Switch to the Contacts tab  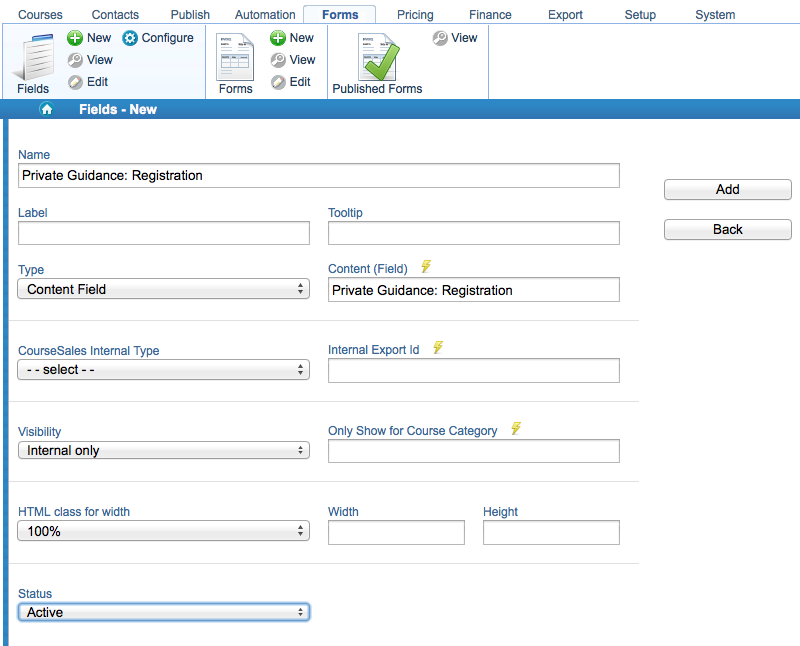[115, 15]
